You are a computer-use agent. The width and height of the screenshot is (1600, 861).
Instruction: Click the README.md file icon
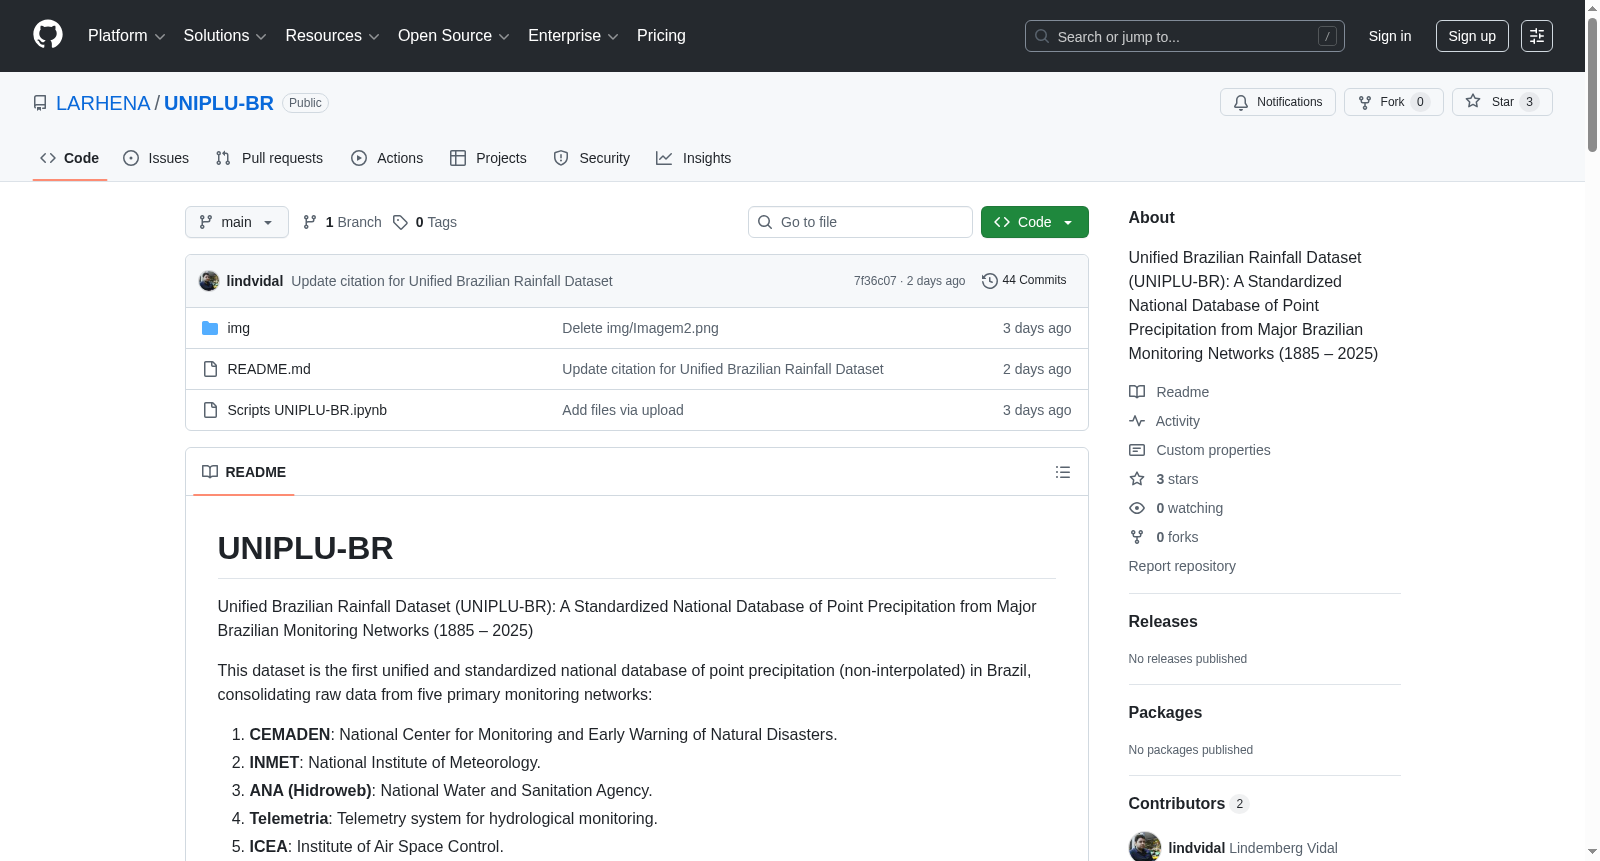[210, 369]
